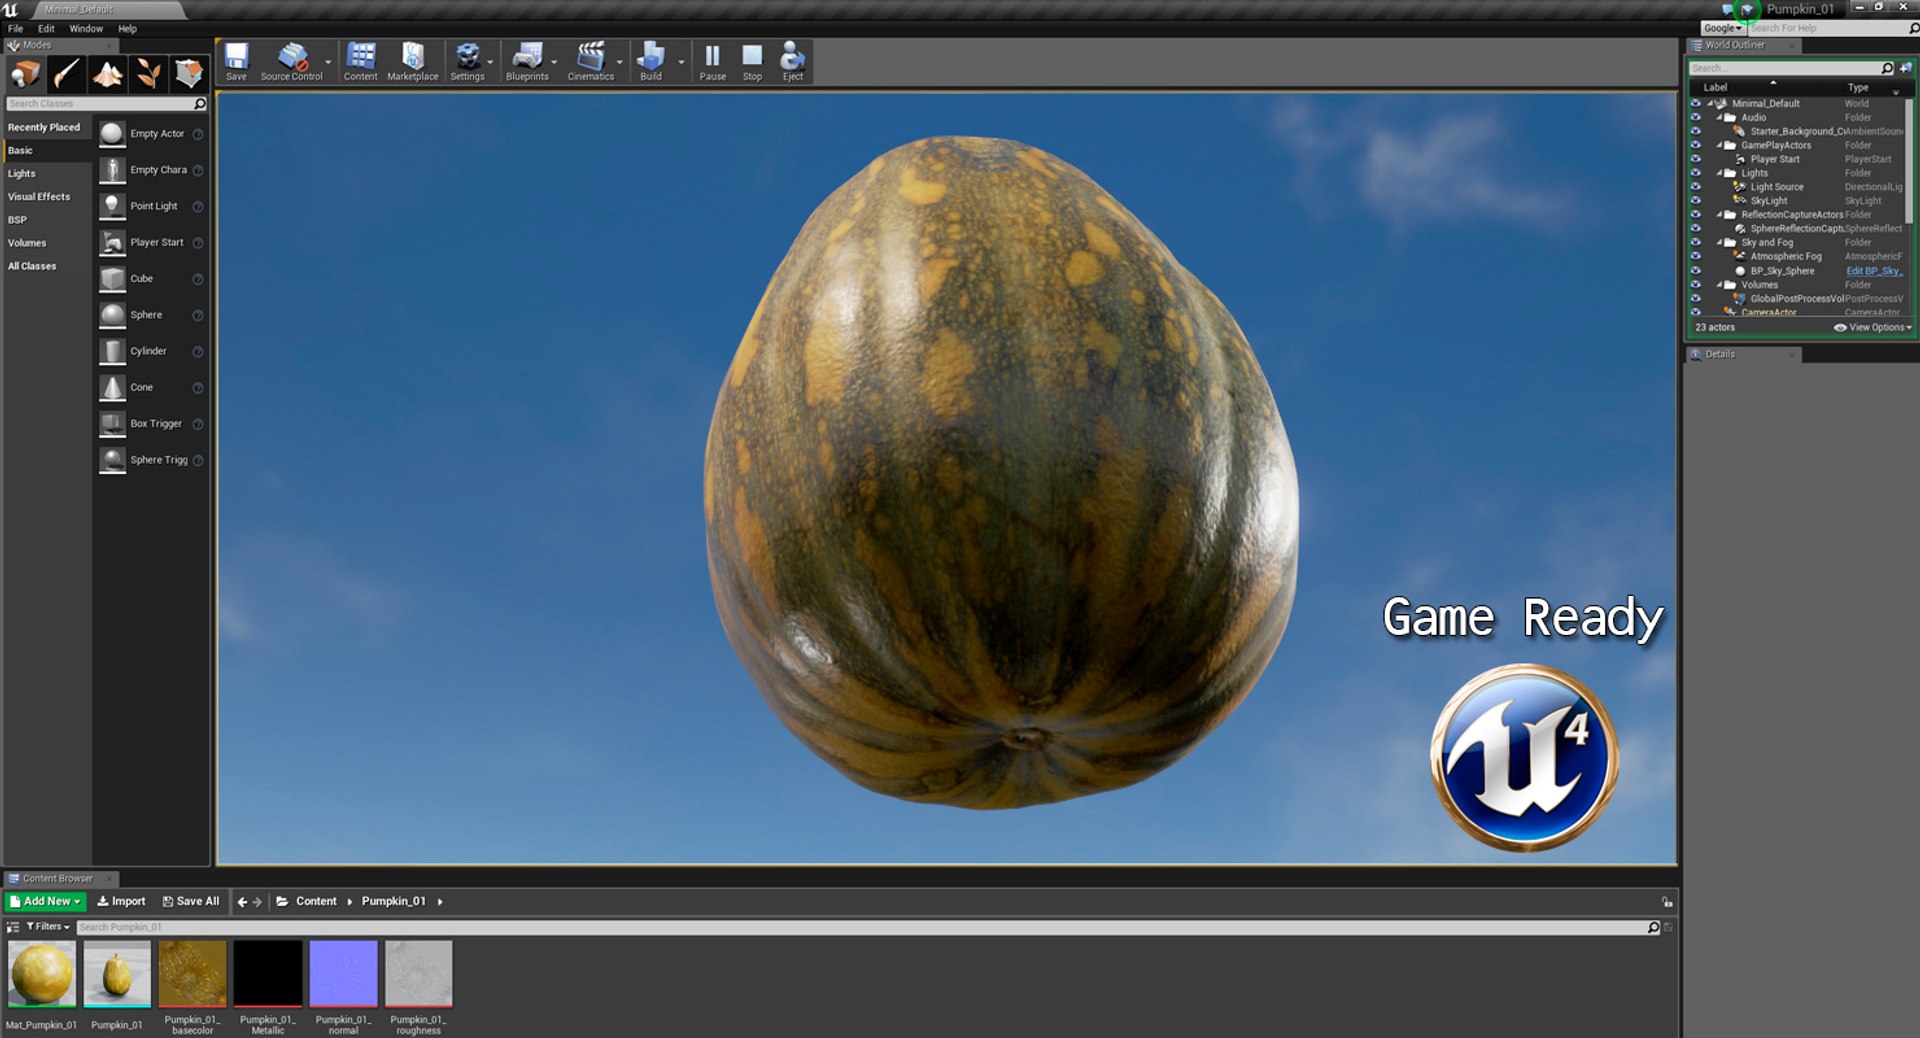Open the Blueprints dropdown arrow
Image resolution: width=1920 pixels, height=1038 pixels.
click(x=554, y=62)
